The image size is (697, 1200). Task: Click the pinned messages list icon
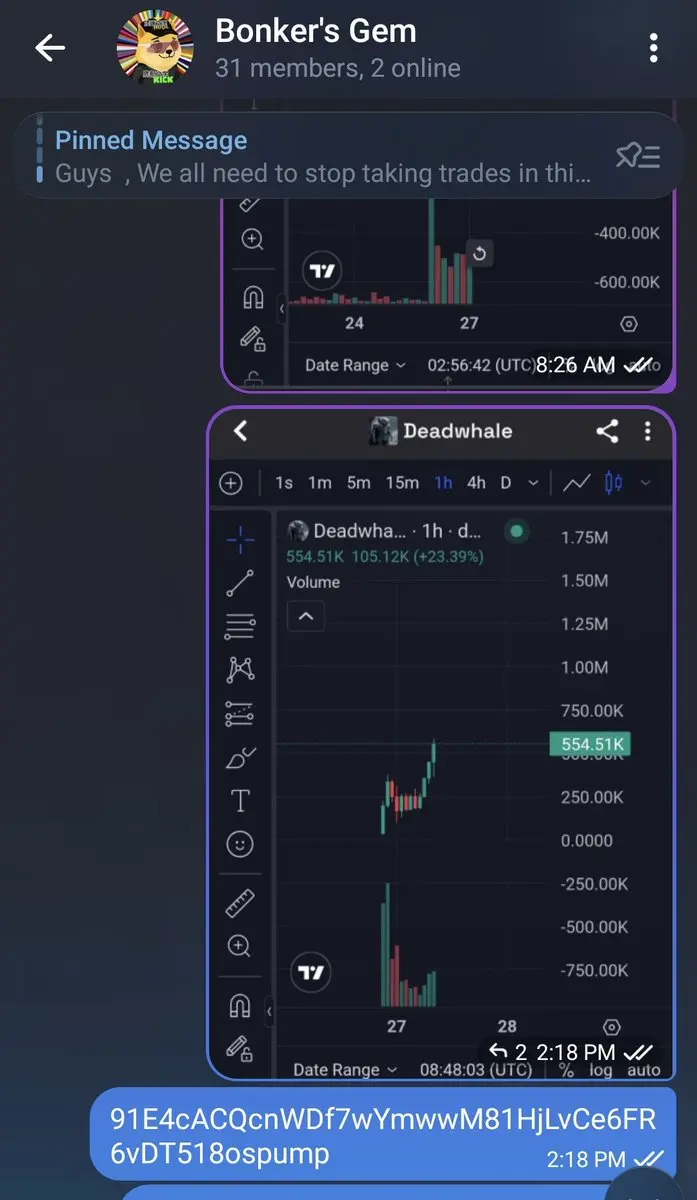pos(638,156)
